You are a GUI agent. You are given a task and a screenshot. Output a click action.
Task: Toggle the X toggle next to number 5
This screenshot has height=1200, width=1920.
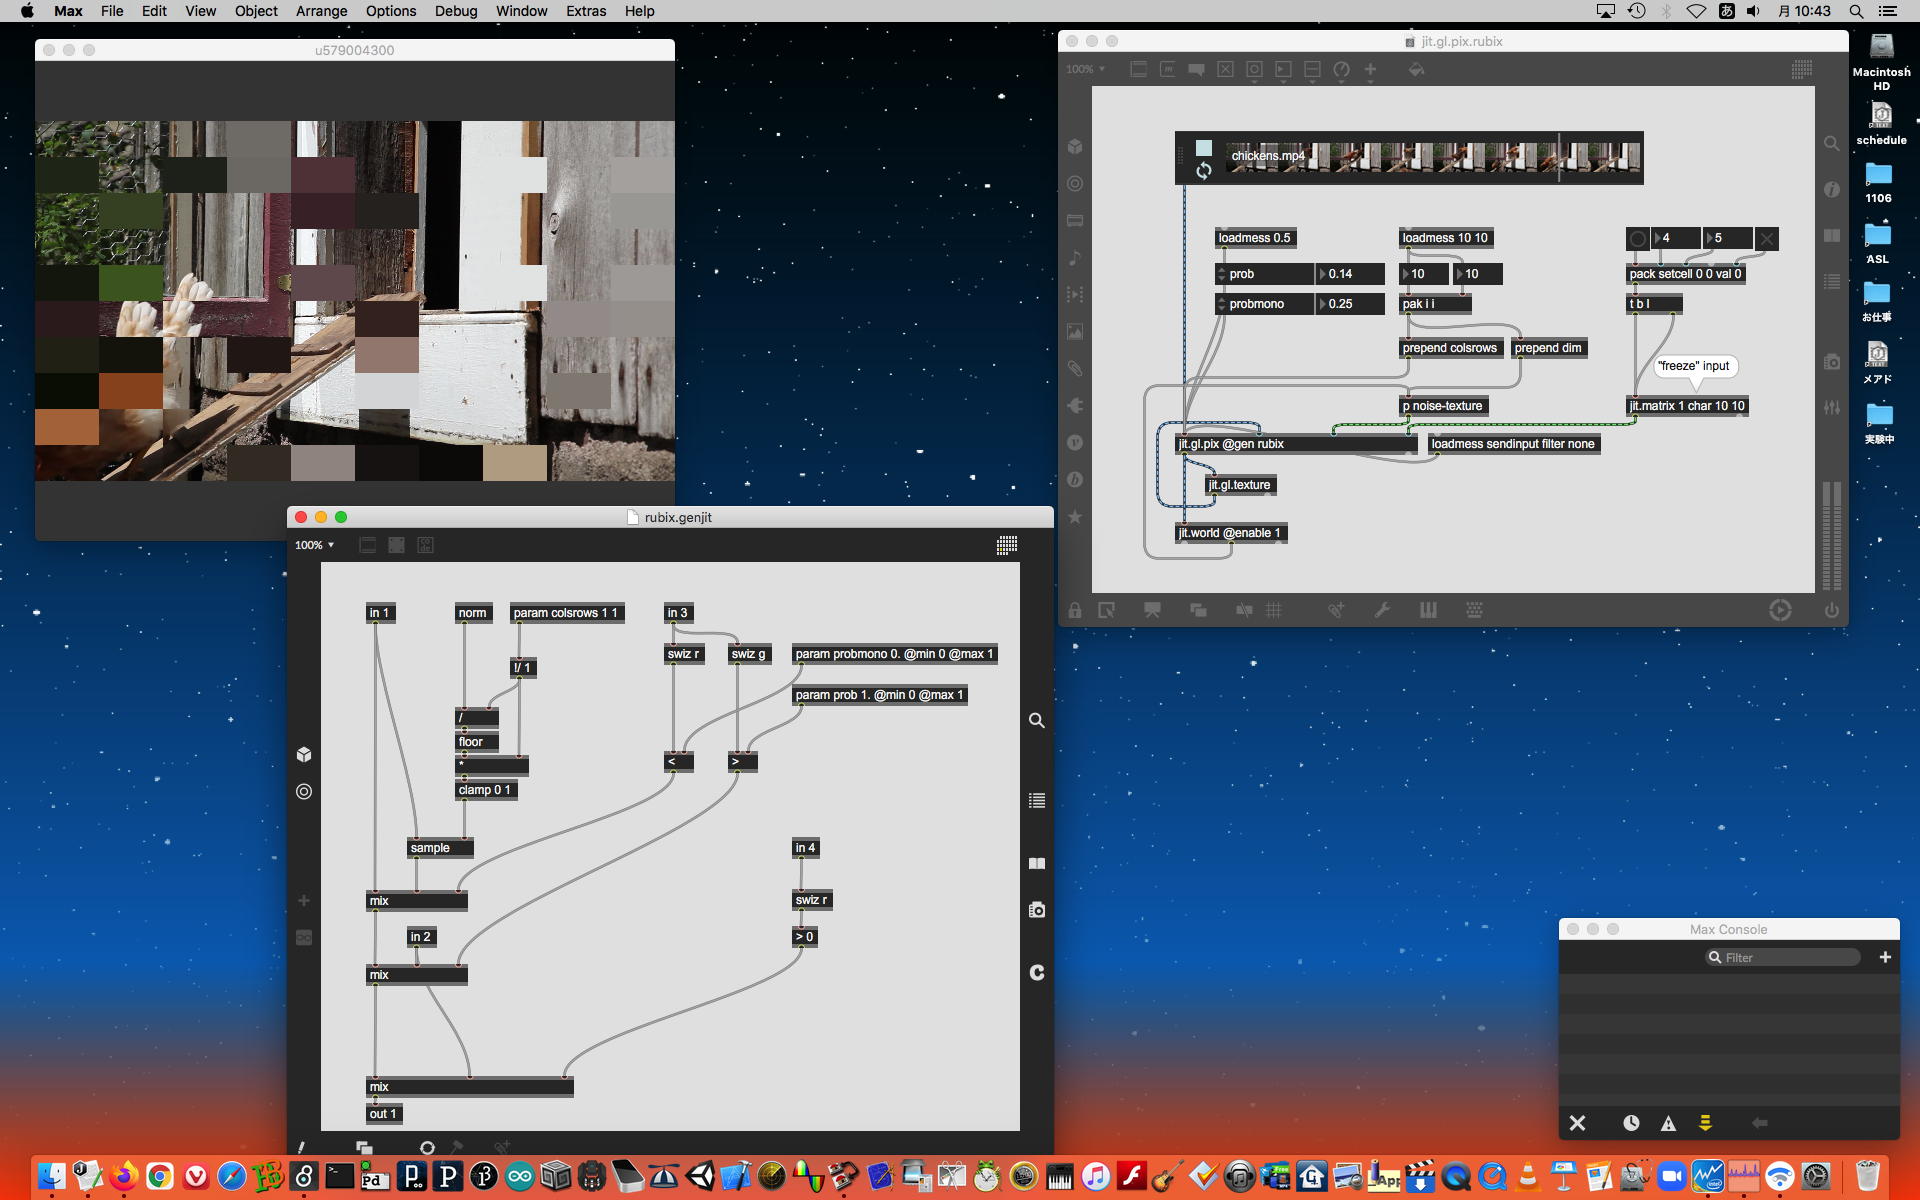[1767, 238]
